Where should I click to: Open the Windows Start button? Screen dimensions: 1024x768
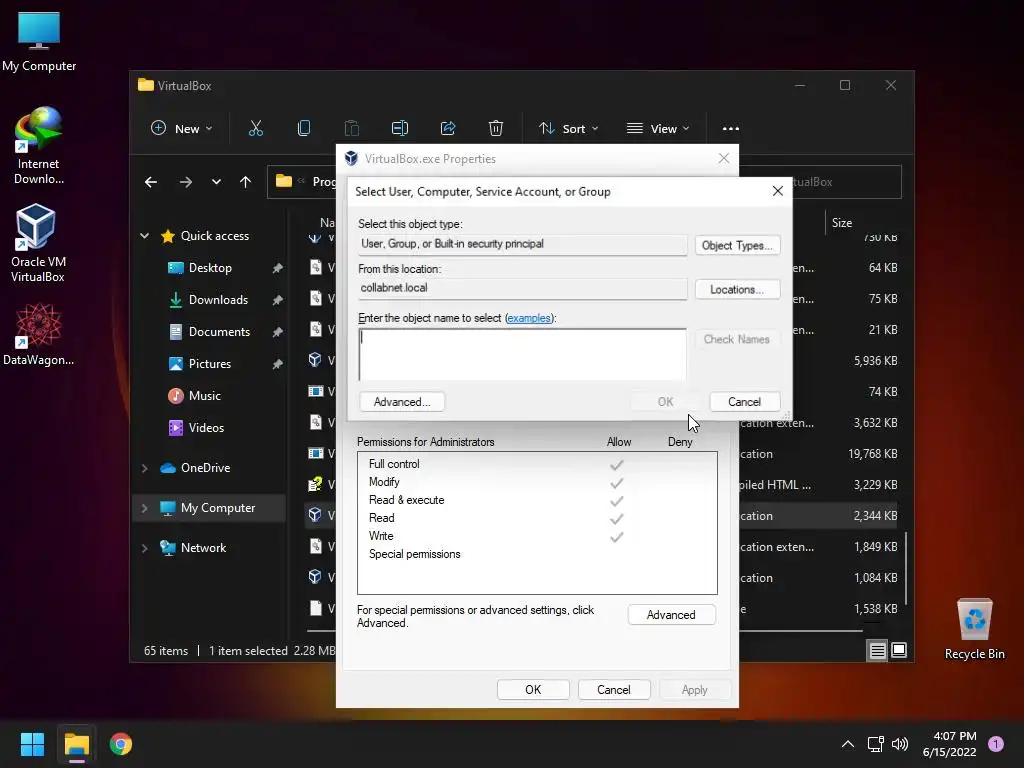point(32,744)
